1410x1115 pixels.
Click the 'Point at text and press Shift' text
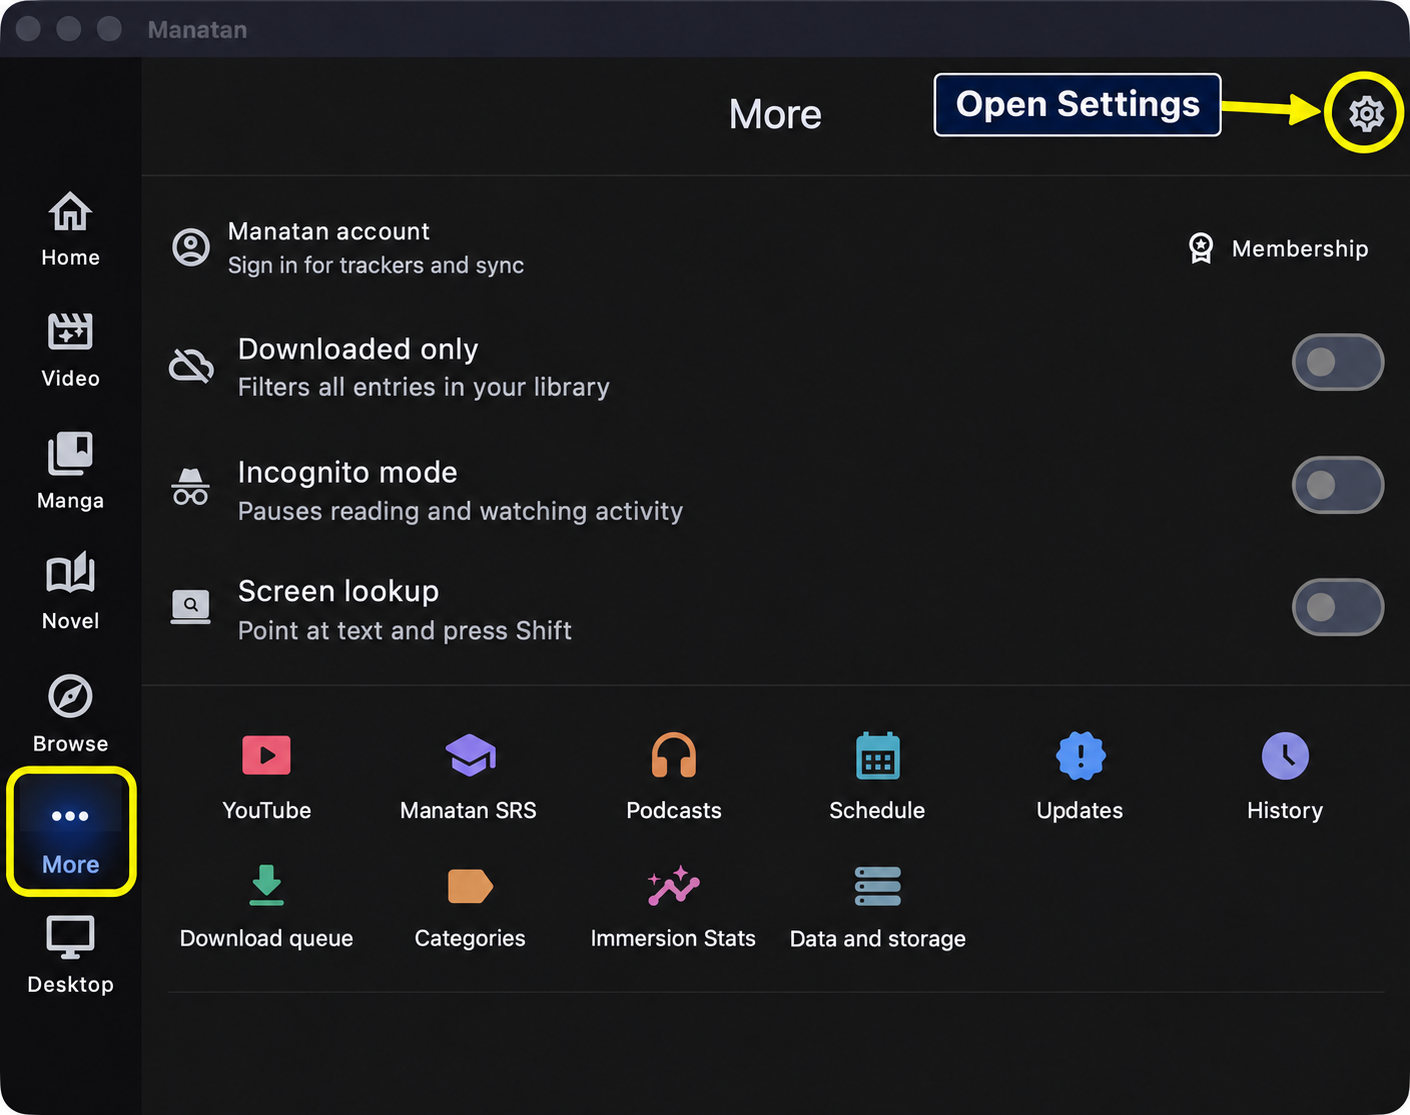(405, 631)
